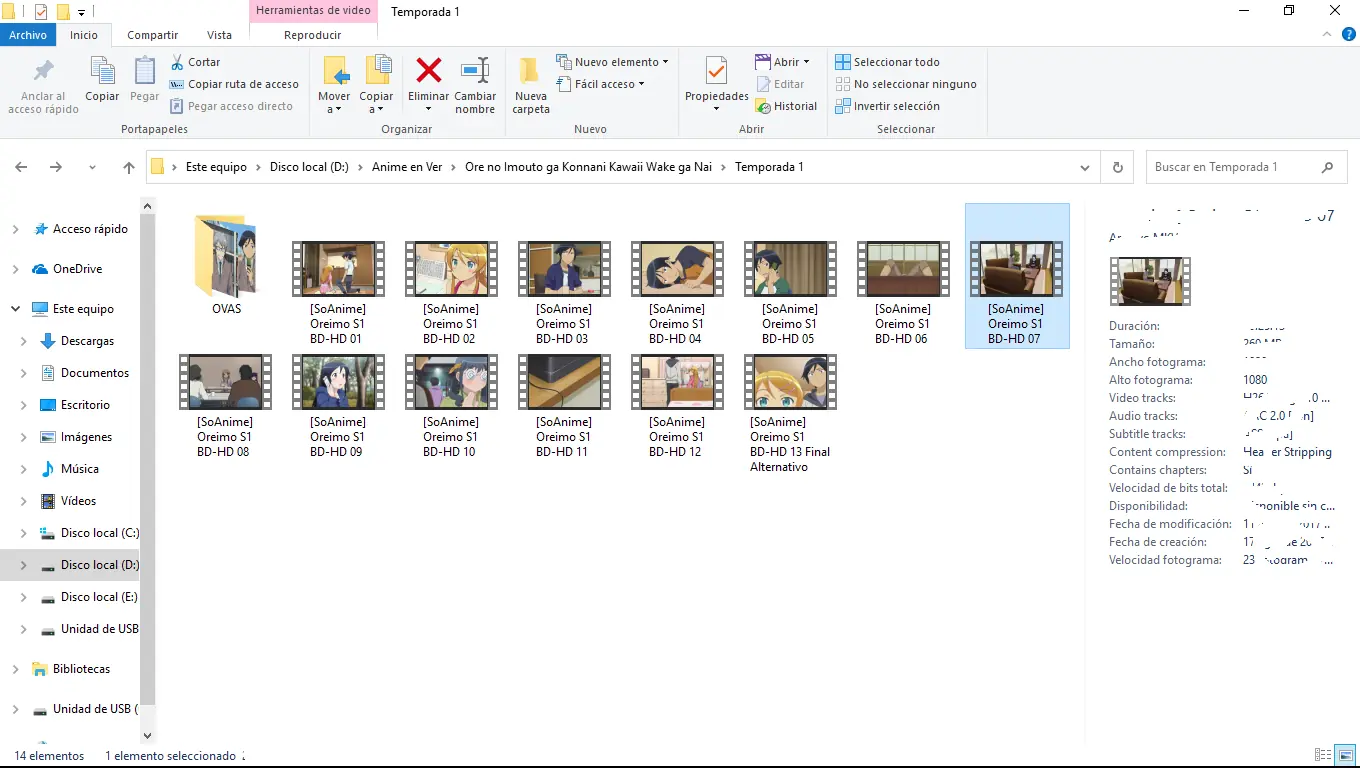Viewport: 1360px width, 768px height.
Task: Click No seleccionar ninguno
Action: tap(906, 84)
